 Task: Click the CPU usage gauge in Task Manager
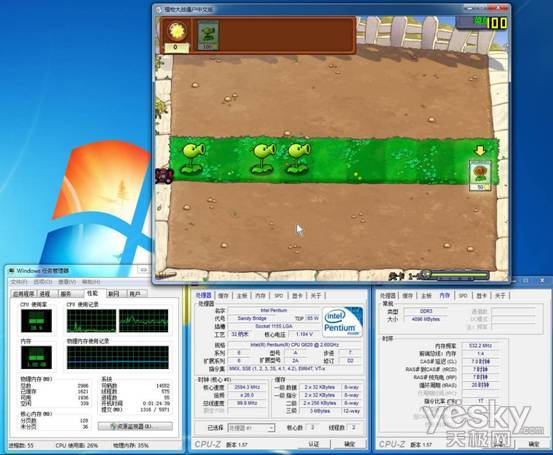[36, 321]
